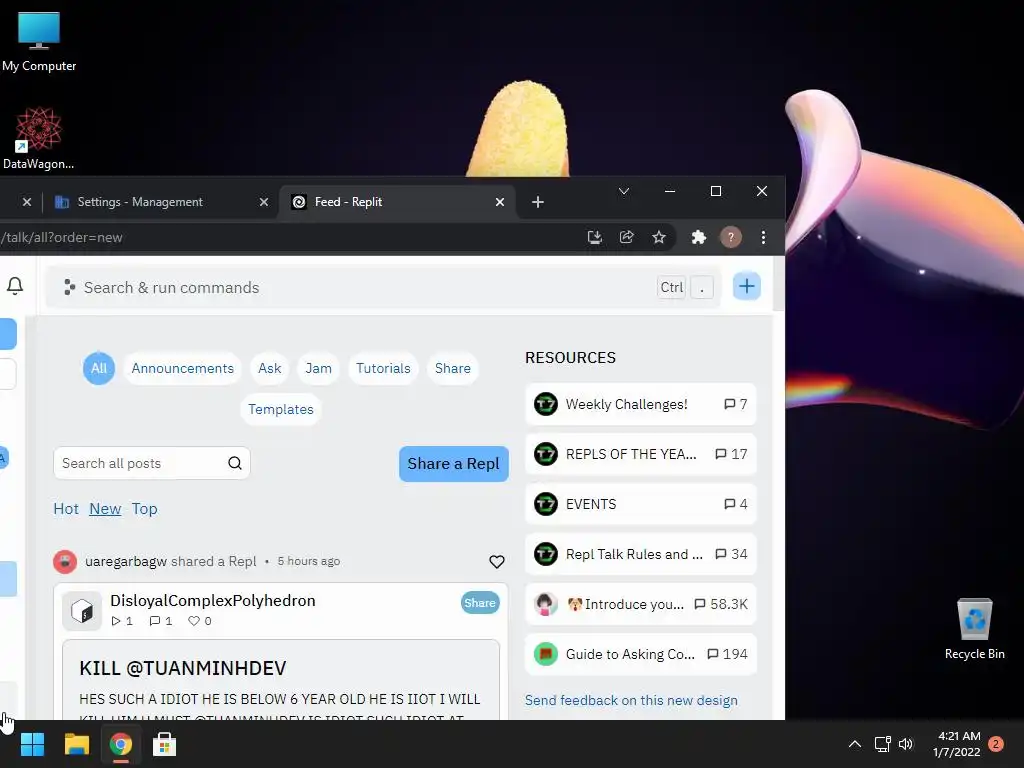Click the DisloyalComplexPolyhedron repl icon

click(x=82, y=611)
